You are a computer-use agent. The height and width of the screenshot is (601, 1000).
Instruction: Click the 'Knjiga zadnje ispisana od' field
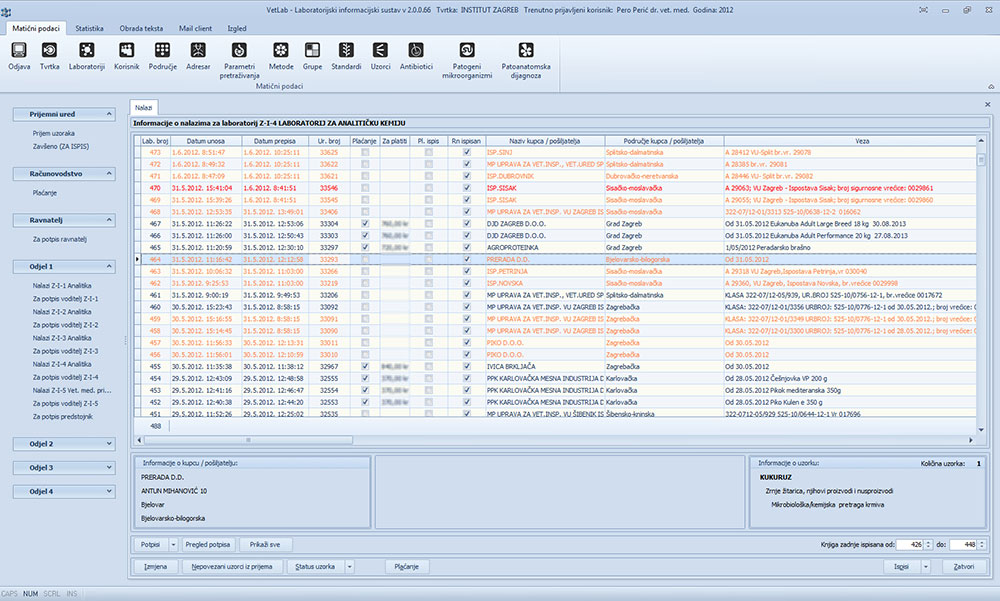pos(912,545)
